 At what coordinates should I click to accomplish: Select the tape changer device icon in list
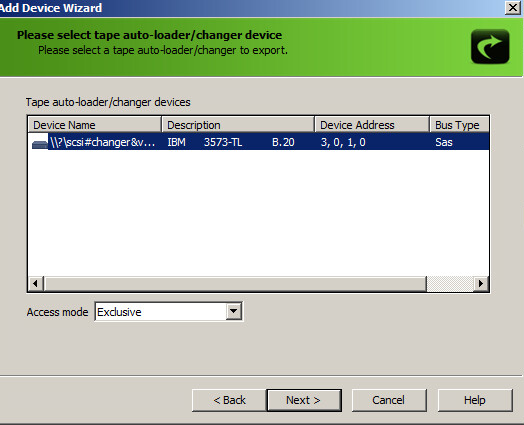[40, 144]
